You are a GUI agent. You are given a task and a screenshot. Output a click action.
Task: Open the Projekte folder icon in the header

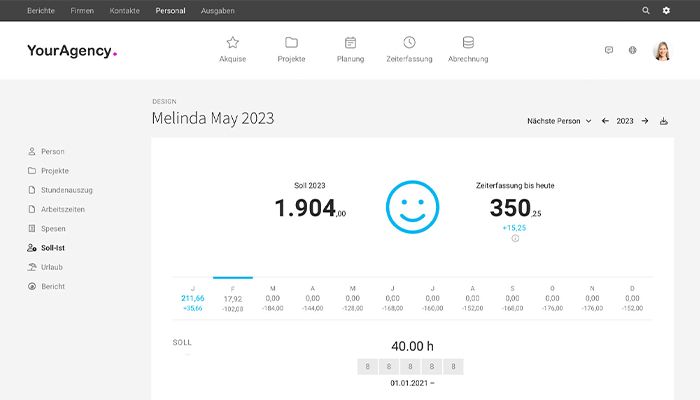[x=291, y=43]
